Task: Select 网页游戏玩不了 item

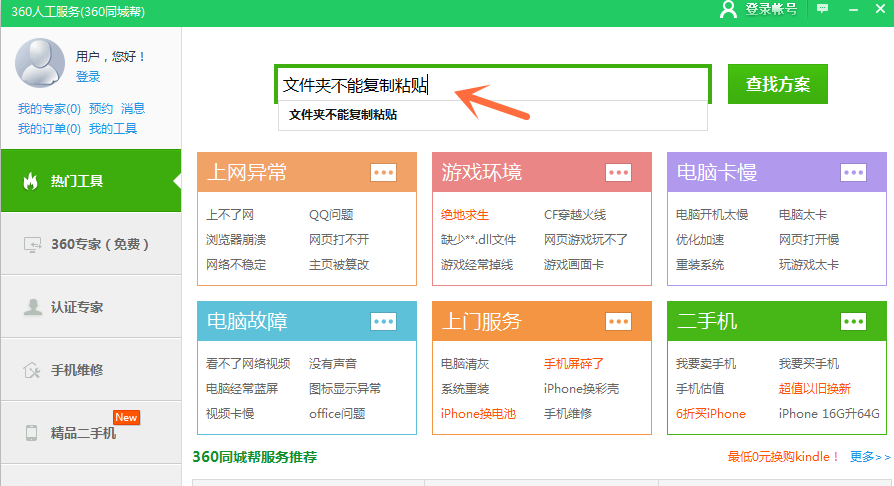Action: [x=586, y=240]
